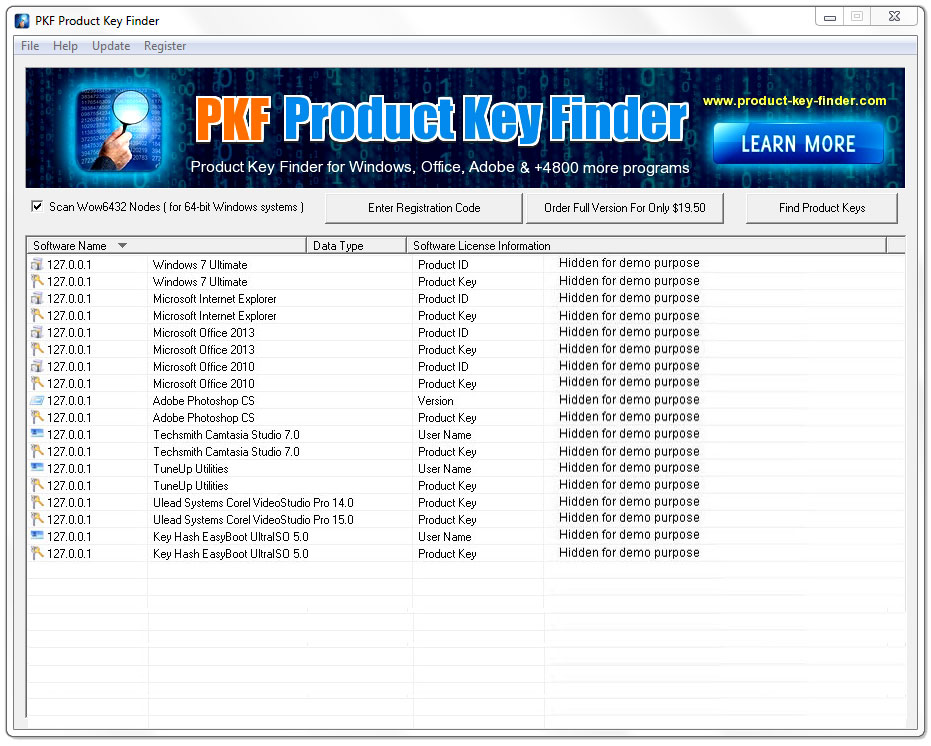Click the Office 2013 Product Key row icon
This screenshot has height=746, width=931.
click(37, 349)
